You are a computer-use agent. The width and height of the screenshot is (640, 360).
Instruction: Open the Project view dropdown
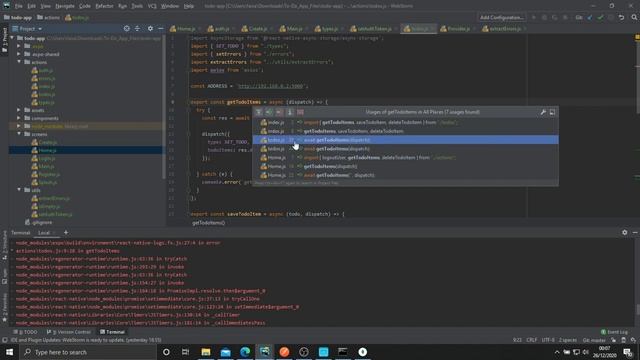[27, 29]
